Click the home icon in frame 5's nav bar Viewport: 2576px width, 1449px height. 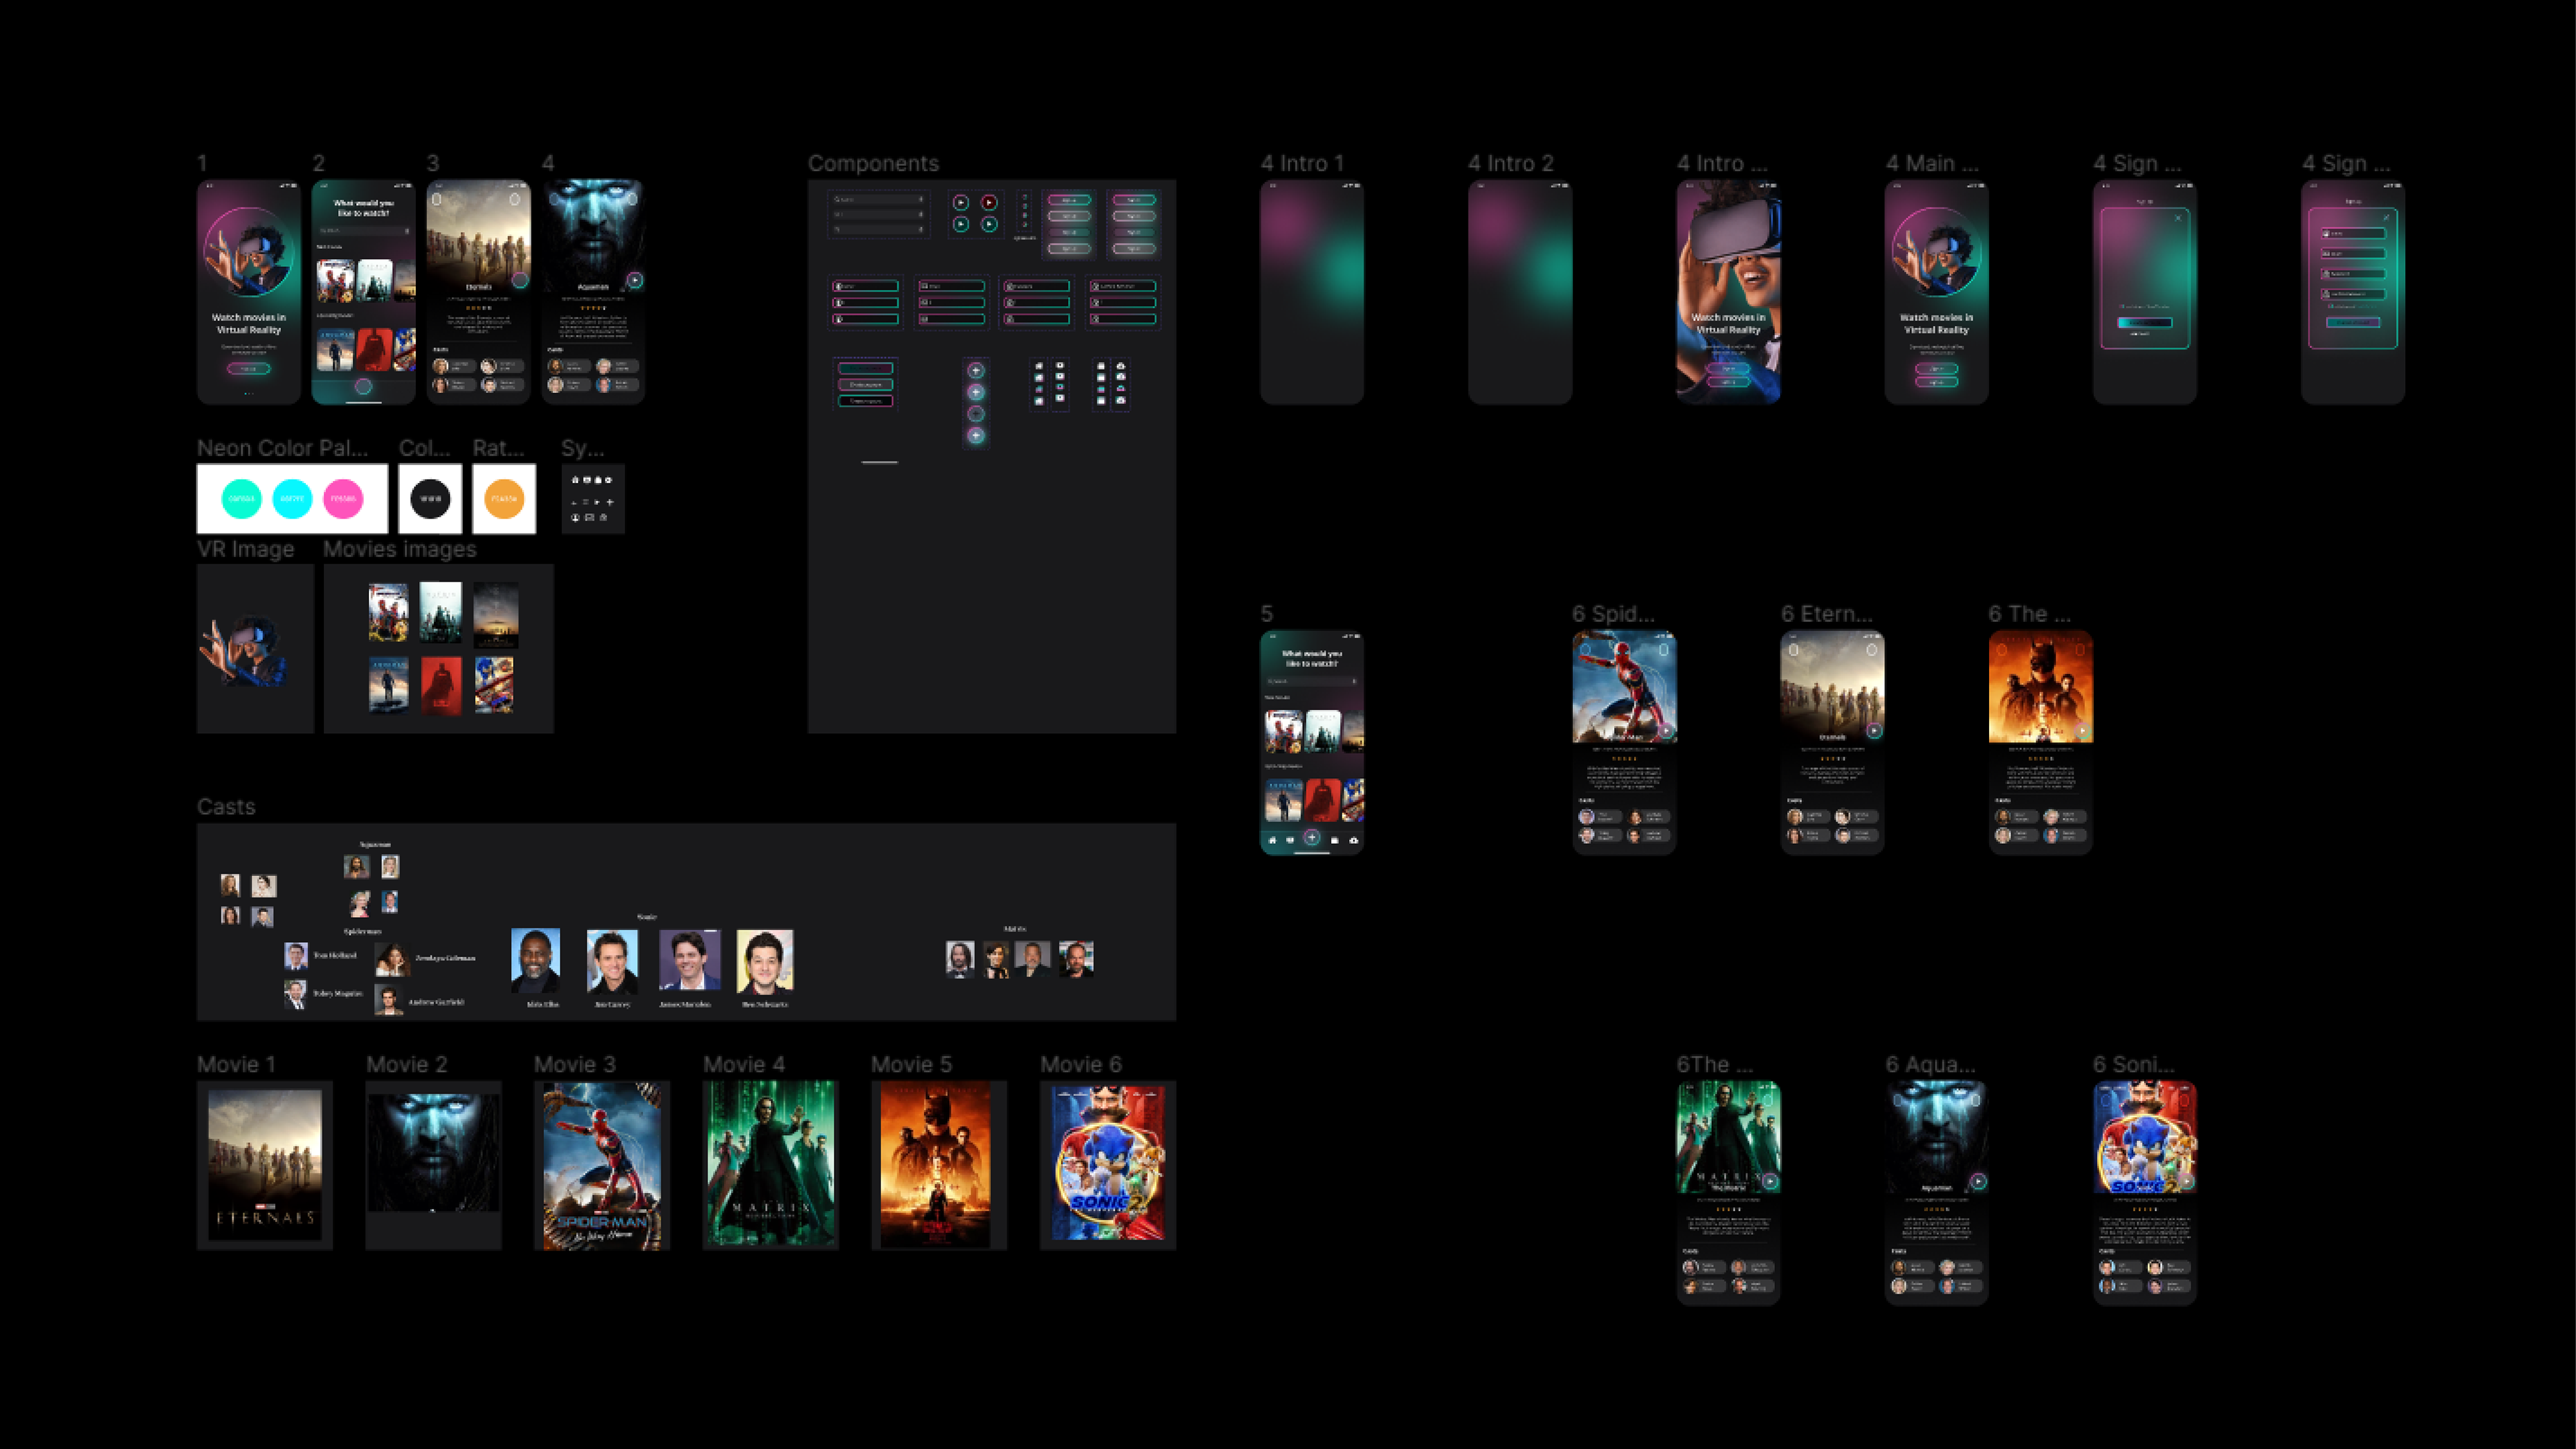coord(1272,840)
